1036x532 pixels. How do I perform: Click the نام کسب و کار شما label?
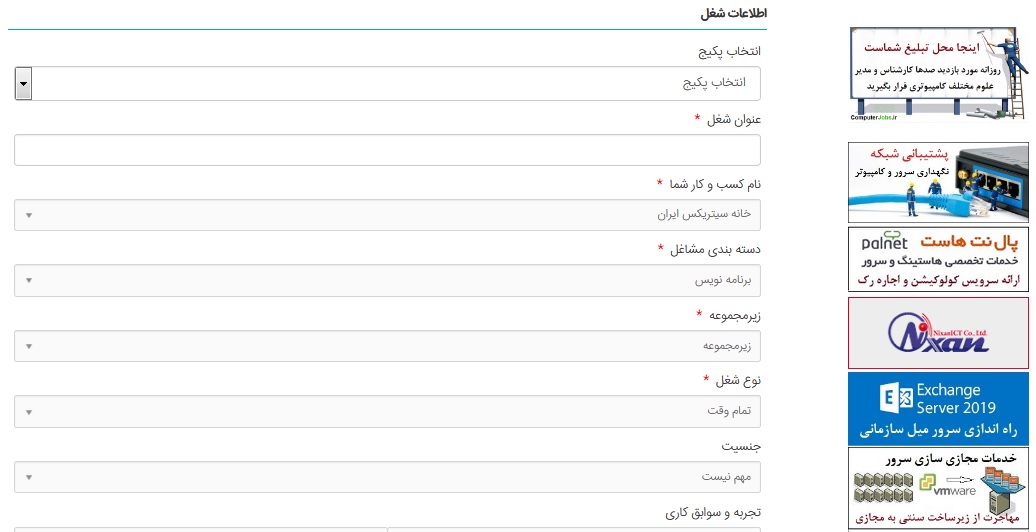tap(716, 184)
